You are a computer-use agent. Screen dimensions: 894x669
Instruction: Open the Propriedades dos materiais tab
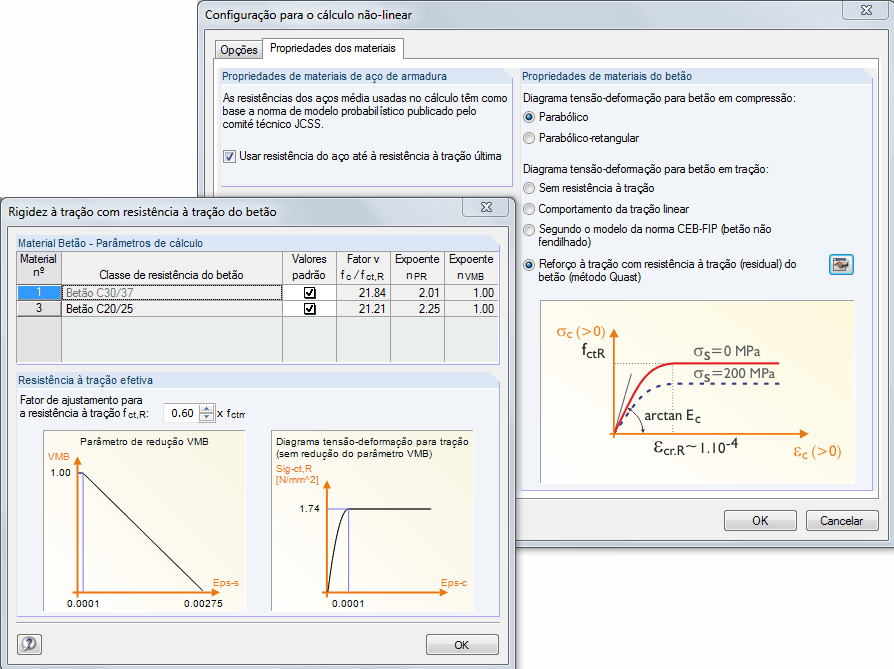[333, 47]
